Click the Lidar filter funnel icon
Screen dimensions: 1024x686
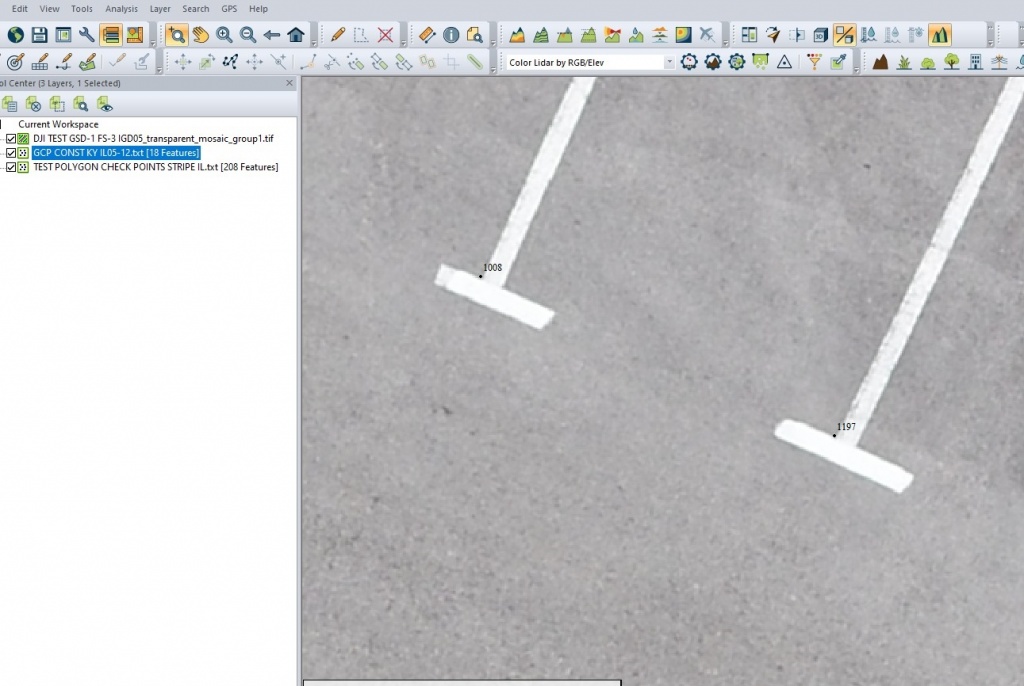814,62
